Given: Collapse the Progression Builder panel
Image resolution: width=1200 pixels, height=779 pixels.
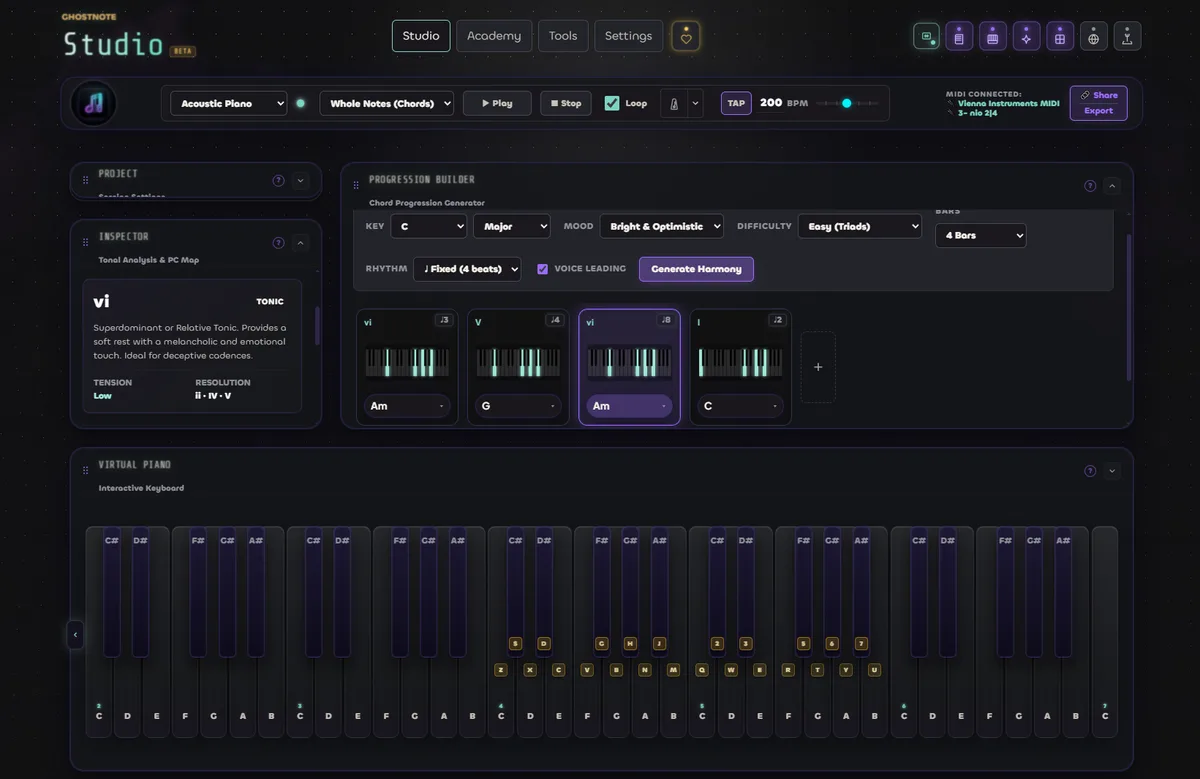Looking at the screenshot, I should point(1112,186).
